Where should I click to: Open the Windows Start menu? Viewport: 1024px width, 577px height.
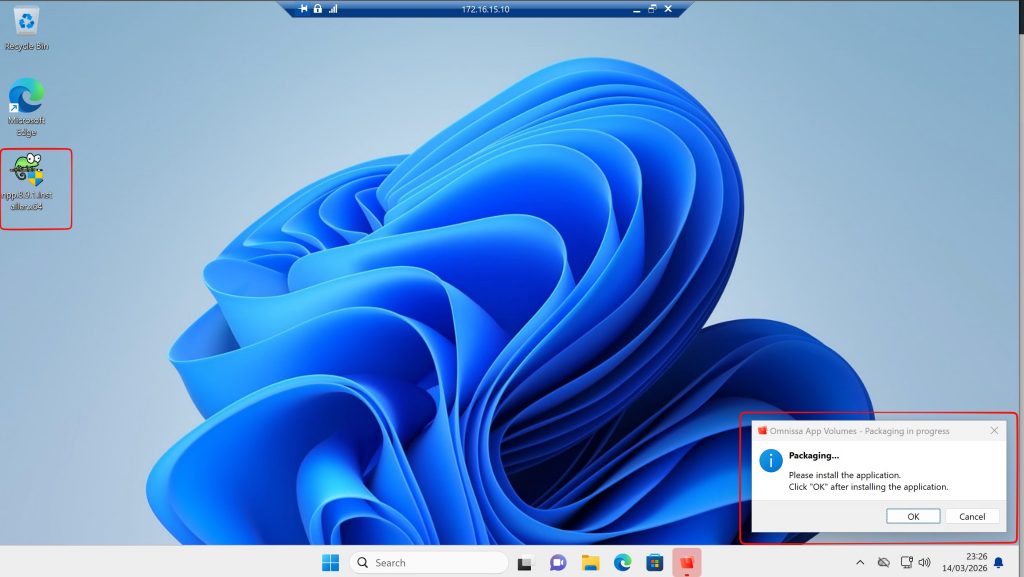click(x=330, y=563)
